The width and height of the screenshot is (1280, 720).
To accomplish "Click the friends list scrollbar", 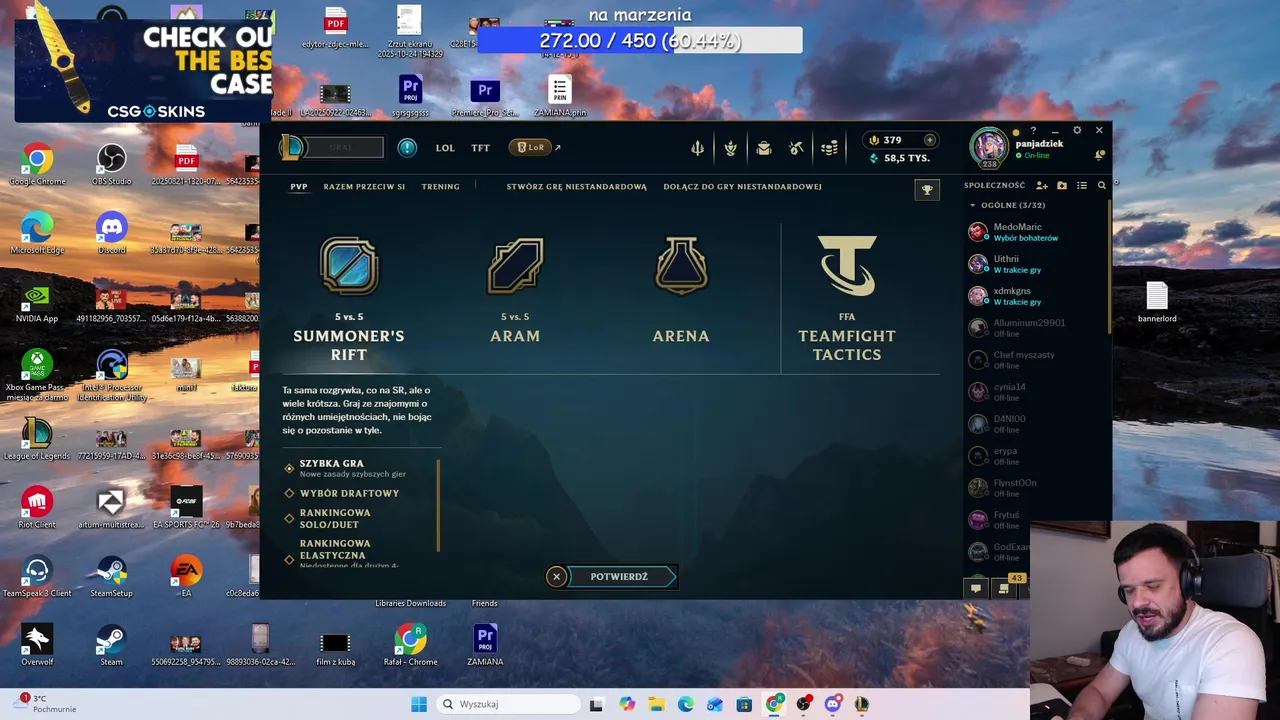I will (1110, 265).
